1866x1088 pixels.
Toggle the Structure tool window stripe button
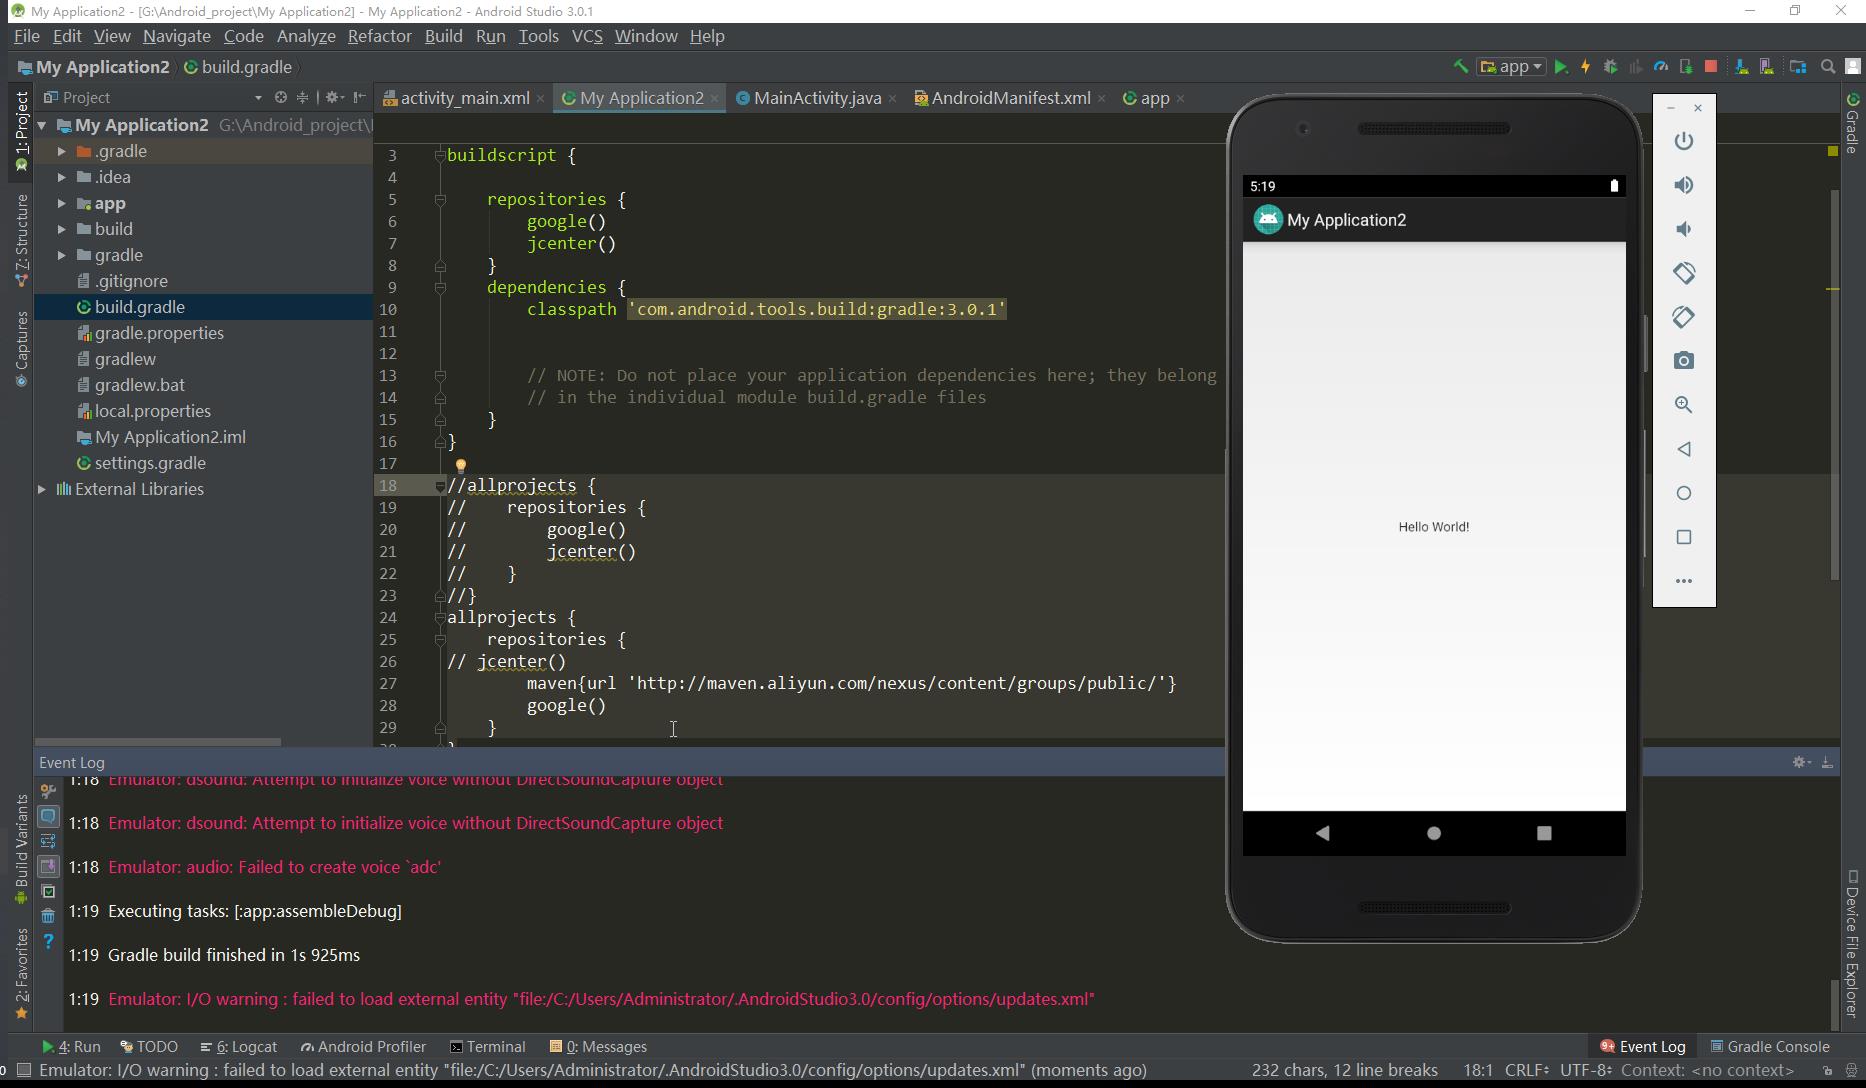(x=21, y=240)
